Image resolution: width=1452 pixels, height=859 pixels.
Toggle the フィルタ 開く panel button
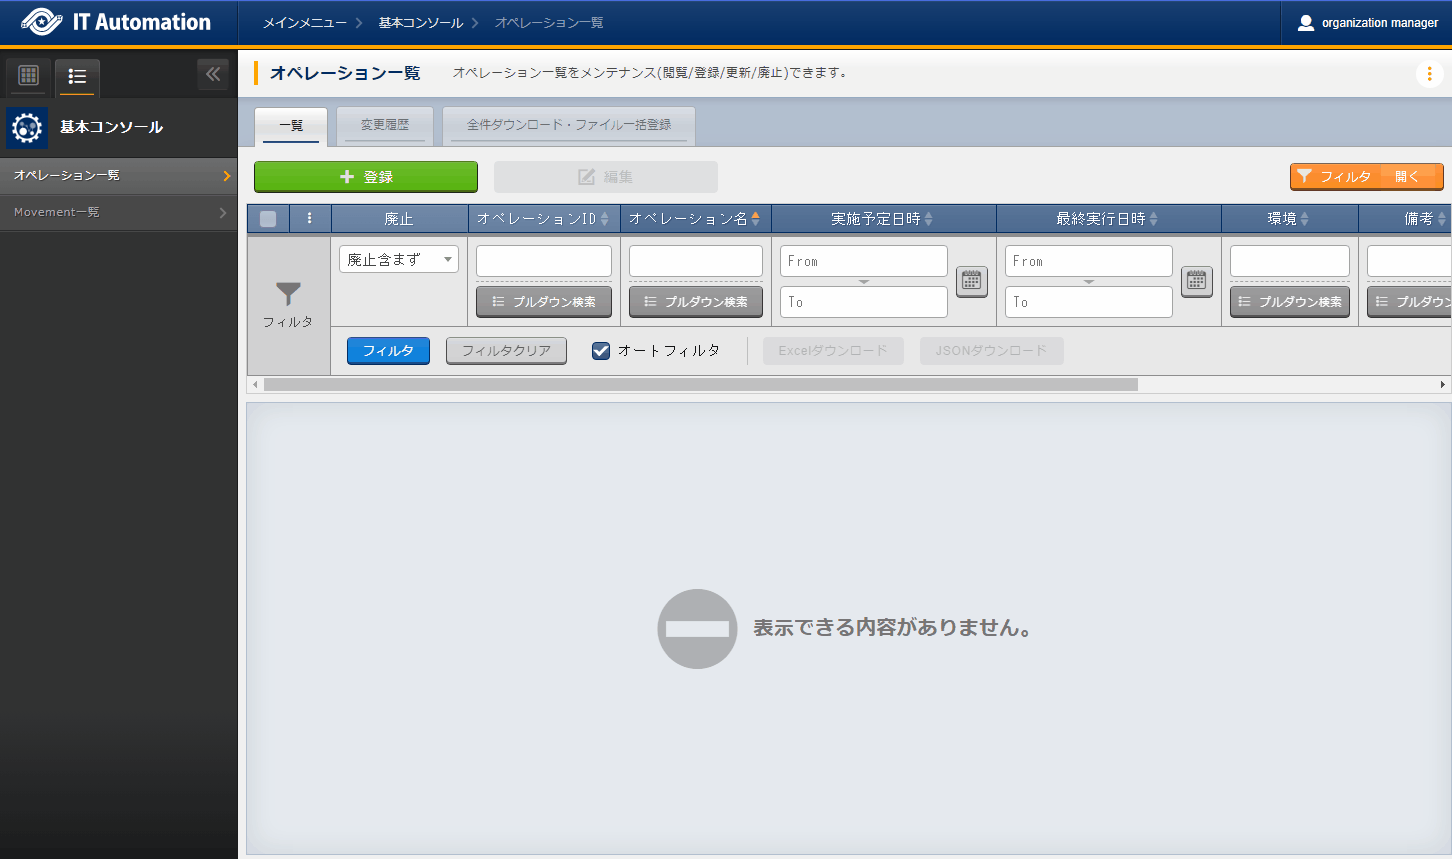pyautogui.click(x=1366, y=176)
